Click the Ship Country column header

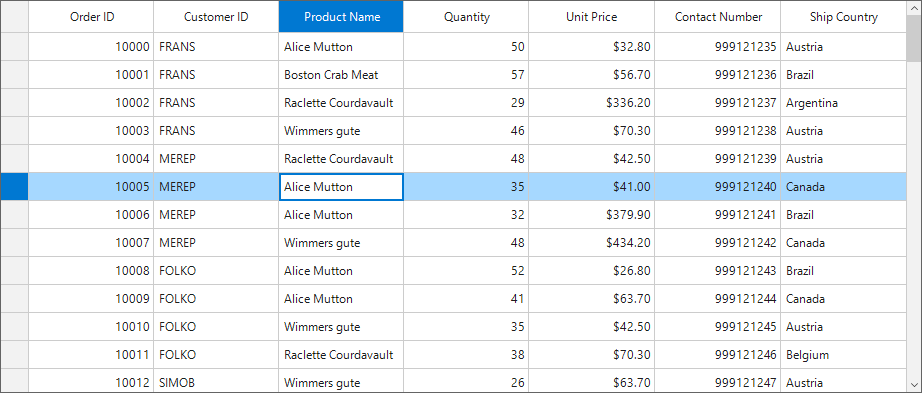[843, 16]
